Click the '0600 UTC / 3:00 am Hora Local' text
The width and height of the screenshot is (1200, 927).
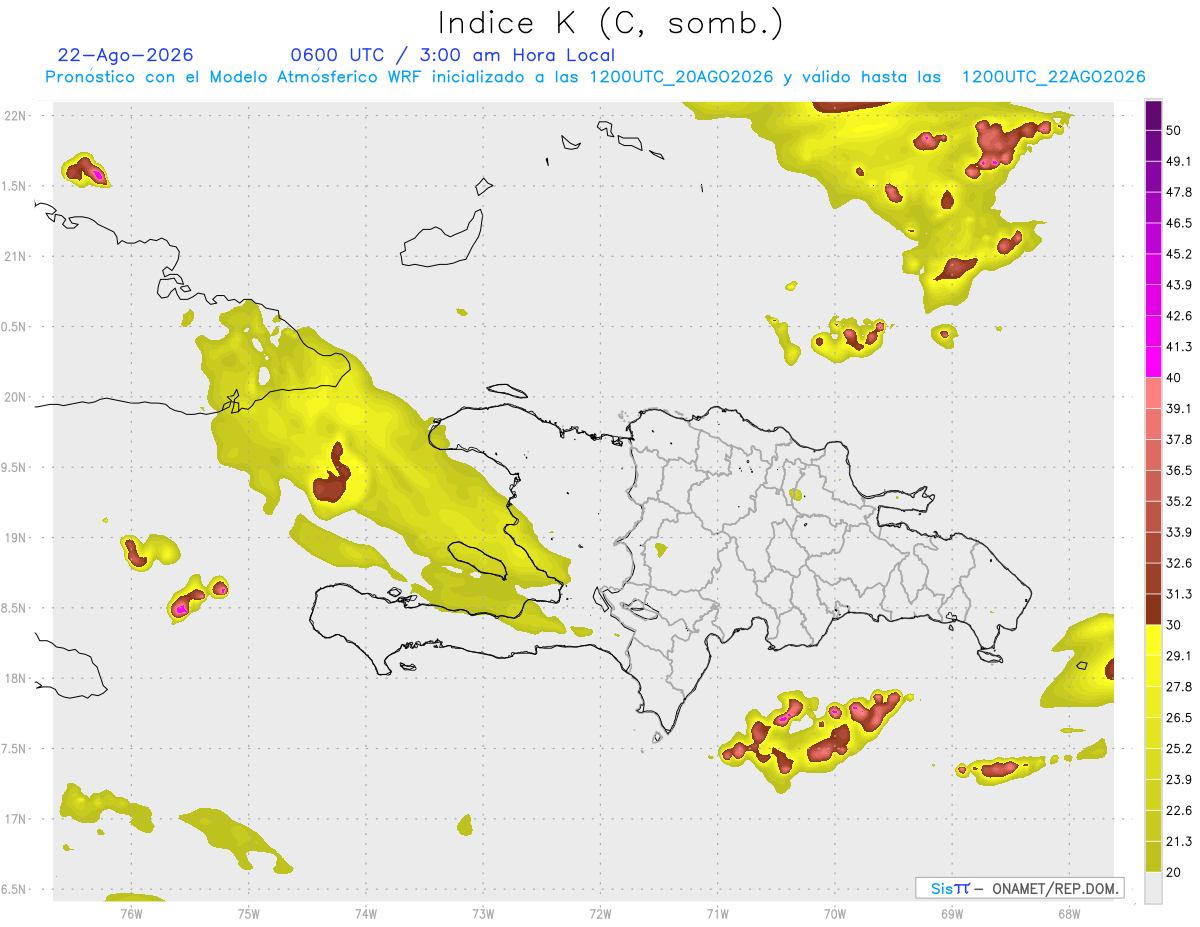tap(452, 55)
